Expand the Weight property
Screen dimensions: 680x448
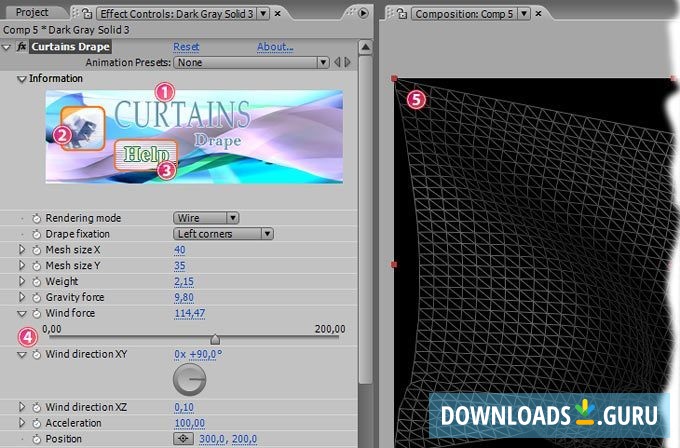[x=22, y=281]
